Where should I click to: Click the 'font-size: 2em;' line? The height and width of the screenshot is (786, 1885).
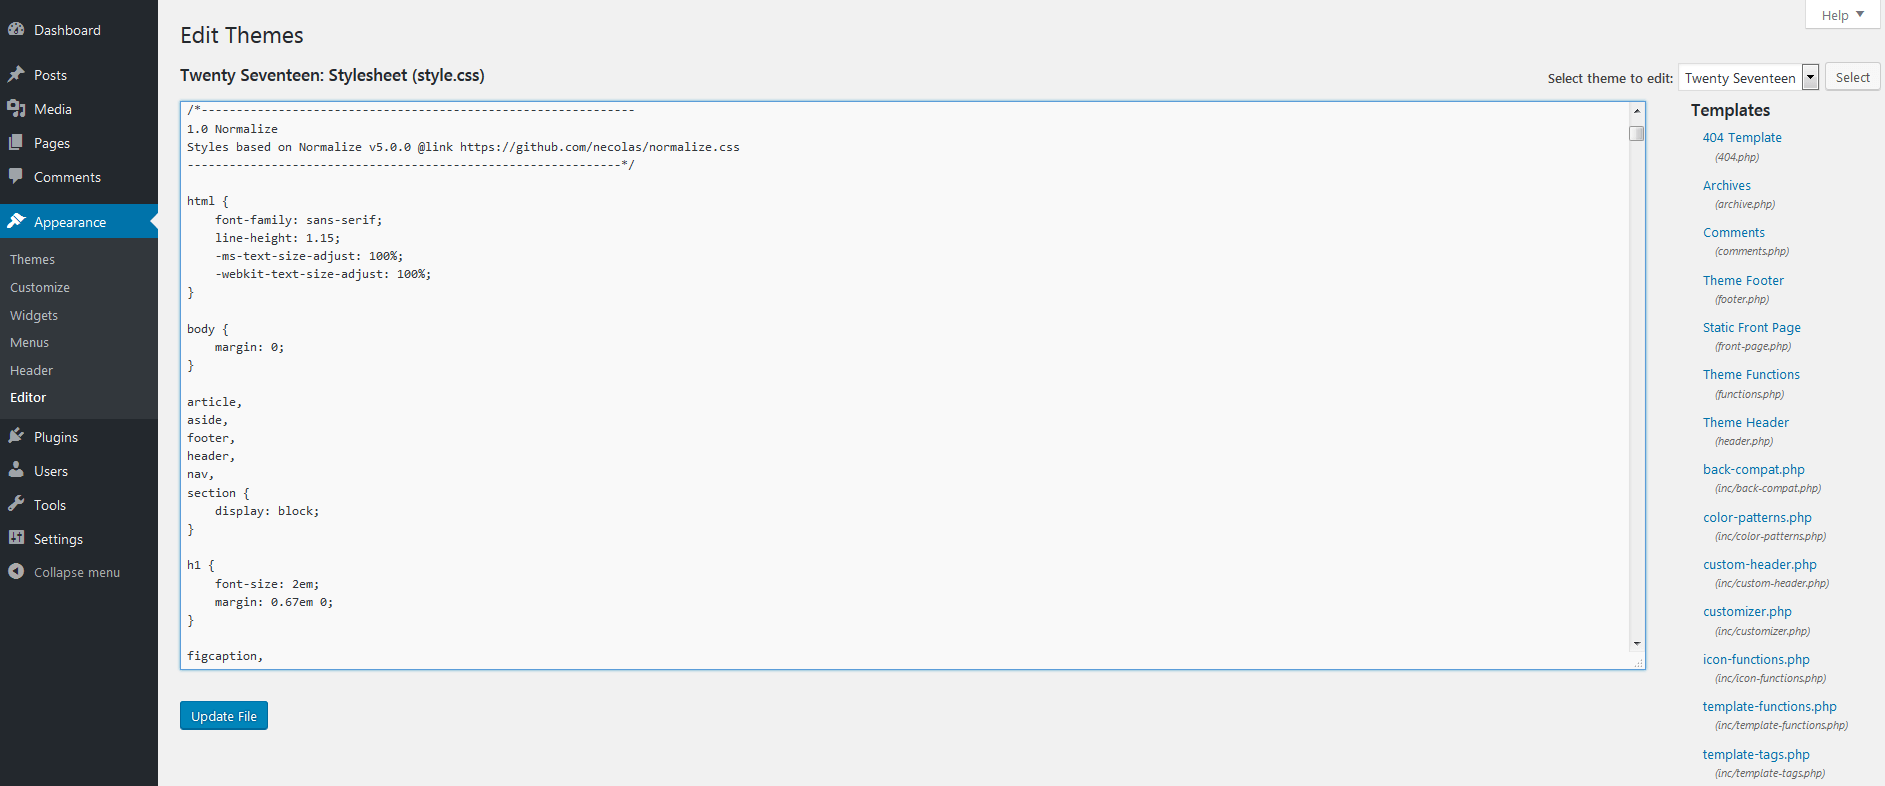pos(267,584)
